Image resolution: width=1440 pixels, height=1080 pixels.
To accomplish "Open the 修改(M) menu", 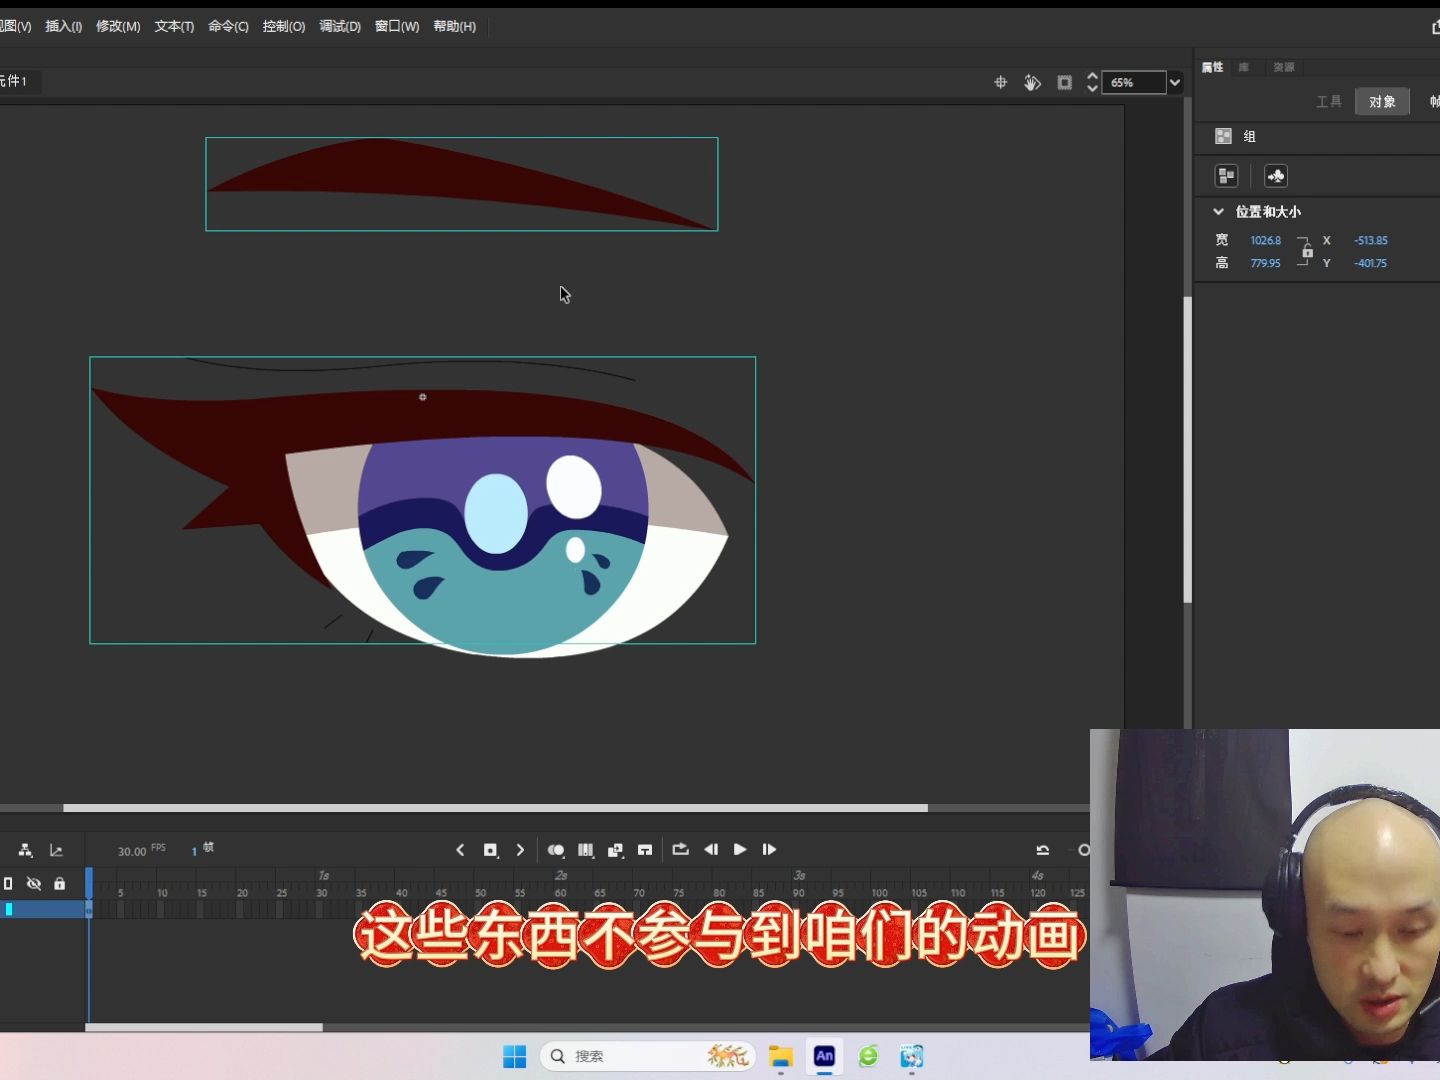I will (x=118, y=26).
